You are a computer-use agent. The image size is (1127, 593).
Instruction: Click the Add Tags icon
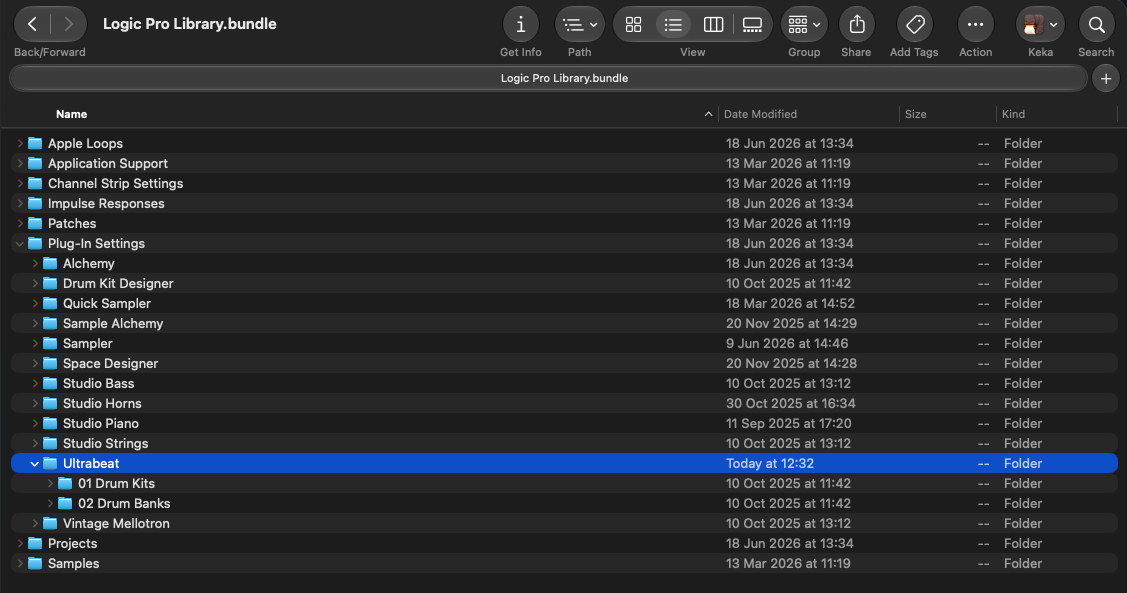tap(915, 24)
